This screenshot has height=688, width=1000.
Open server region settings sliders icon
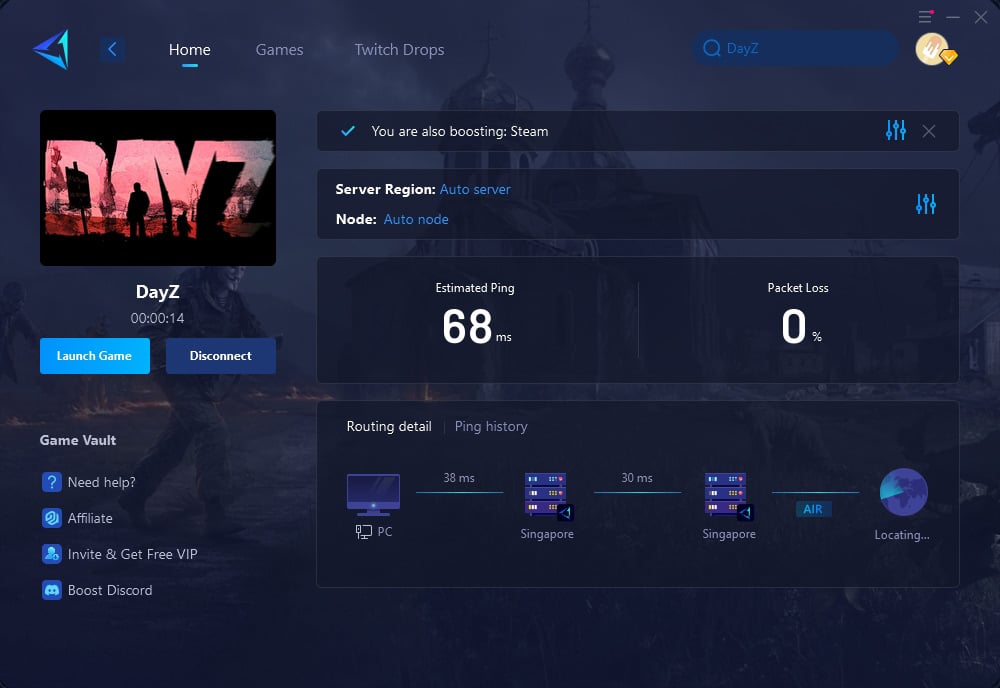[x=925, y=204]
